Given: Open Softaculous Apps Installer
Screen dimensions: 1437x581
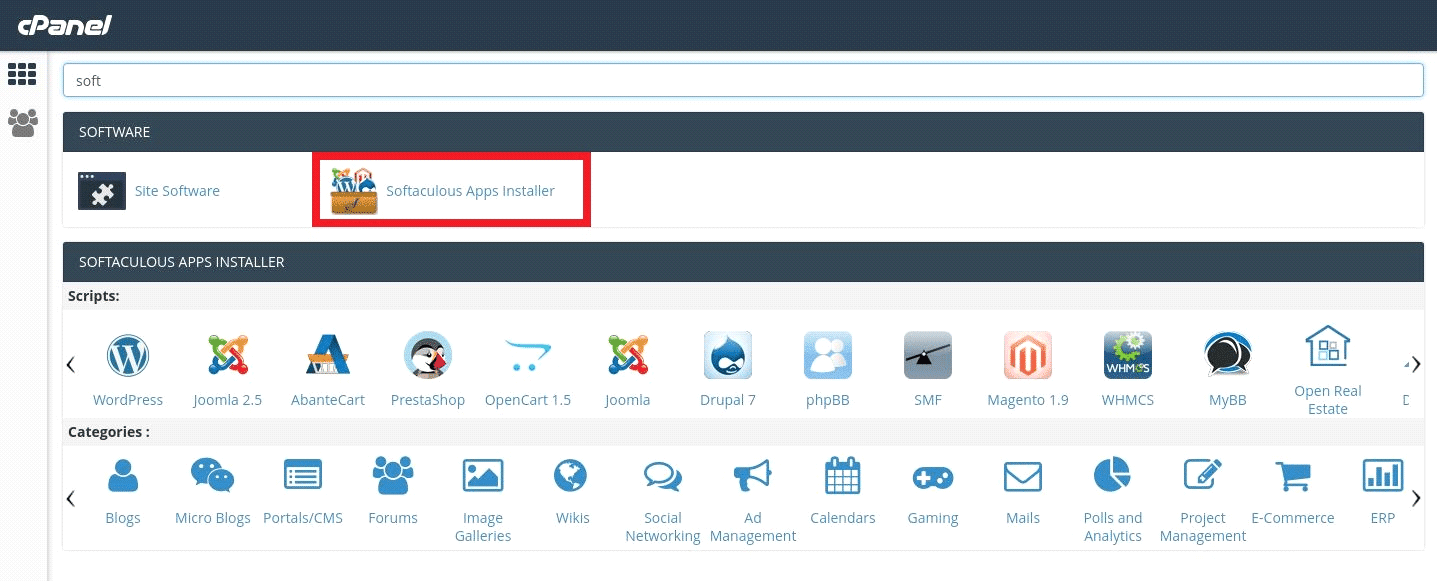Looking at the screenshot, I should (470, 190).
